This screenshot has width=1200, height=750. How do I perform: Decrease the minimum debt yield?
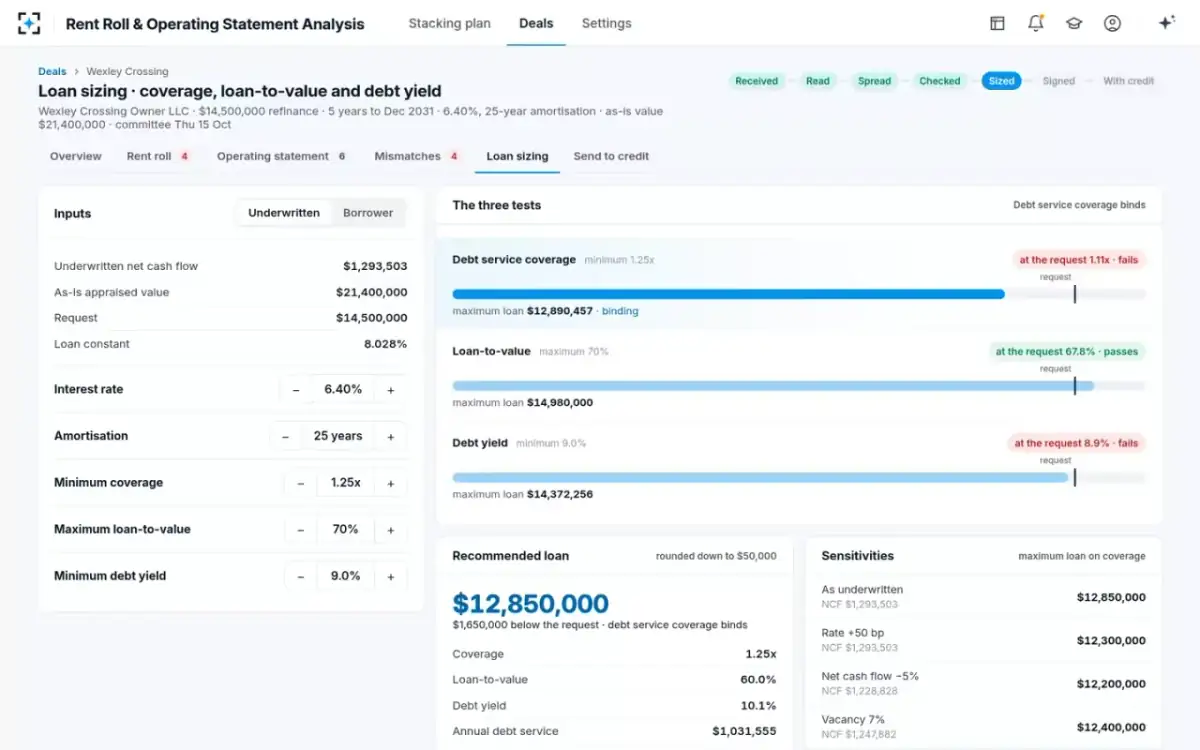tap(301, 576)
